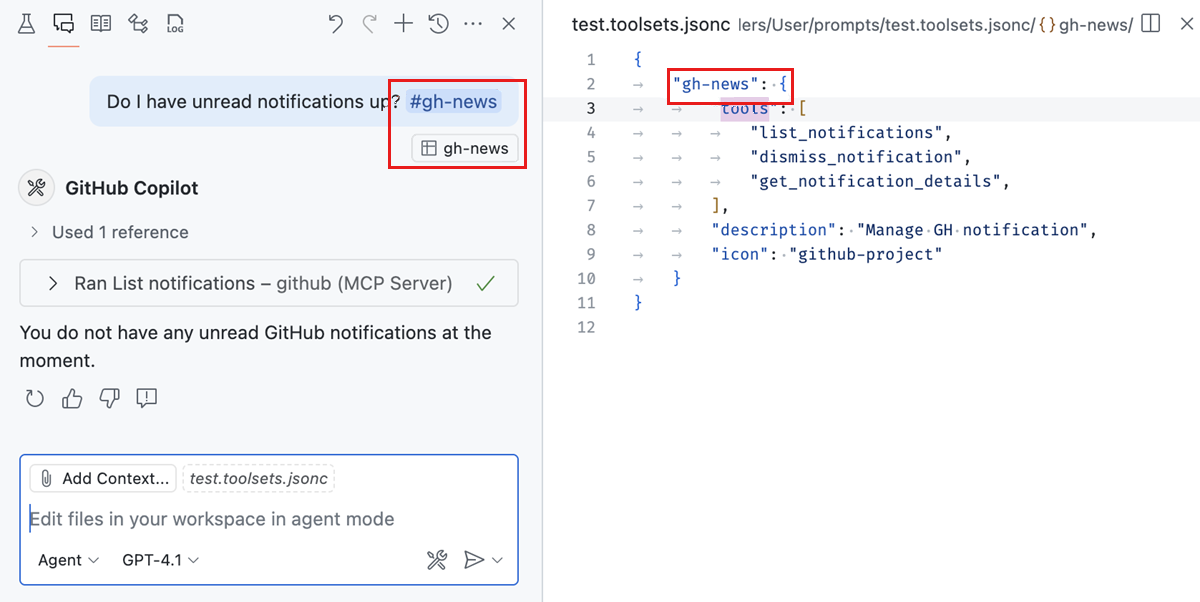The height and width of the screenshot is (602, 1200).
Task: Open the split editor icon beside the tab
Action: (1150, 23)
